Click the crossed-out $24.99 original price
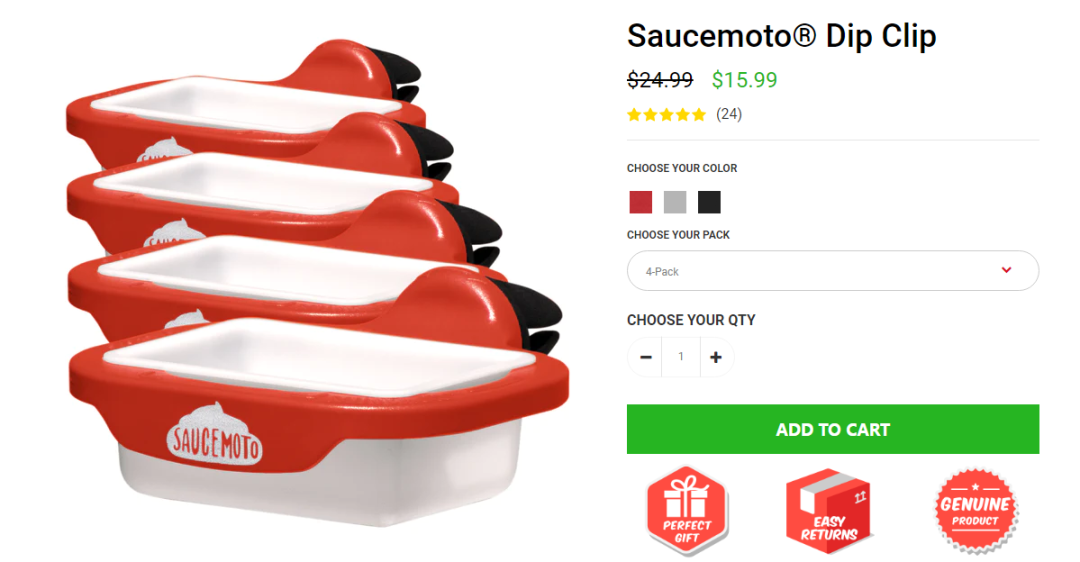1080x562 pixels. click(x=660, y=80)
